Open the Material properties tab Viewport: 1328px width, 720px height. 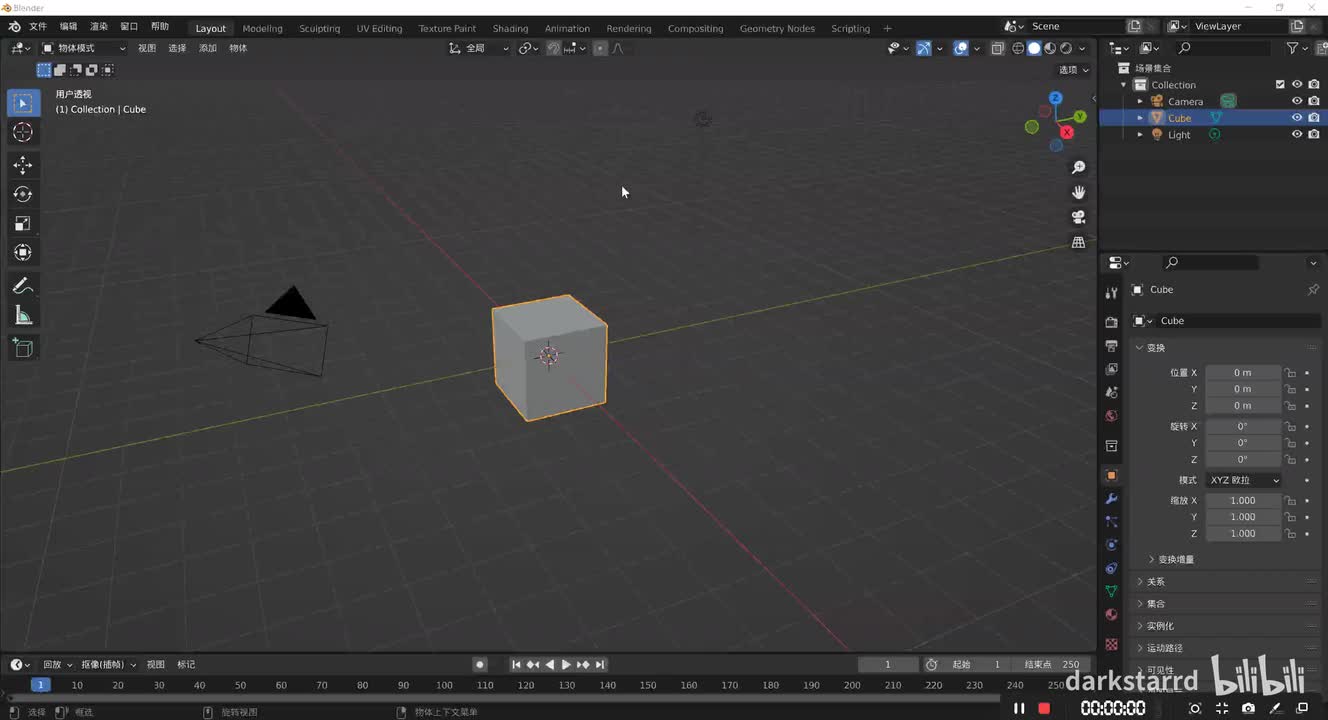point(1111,615)
